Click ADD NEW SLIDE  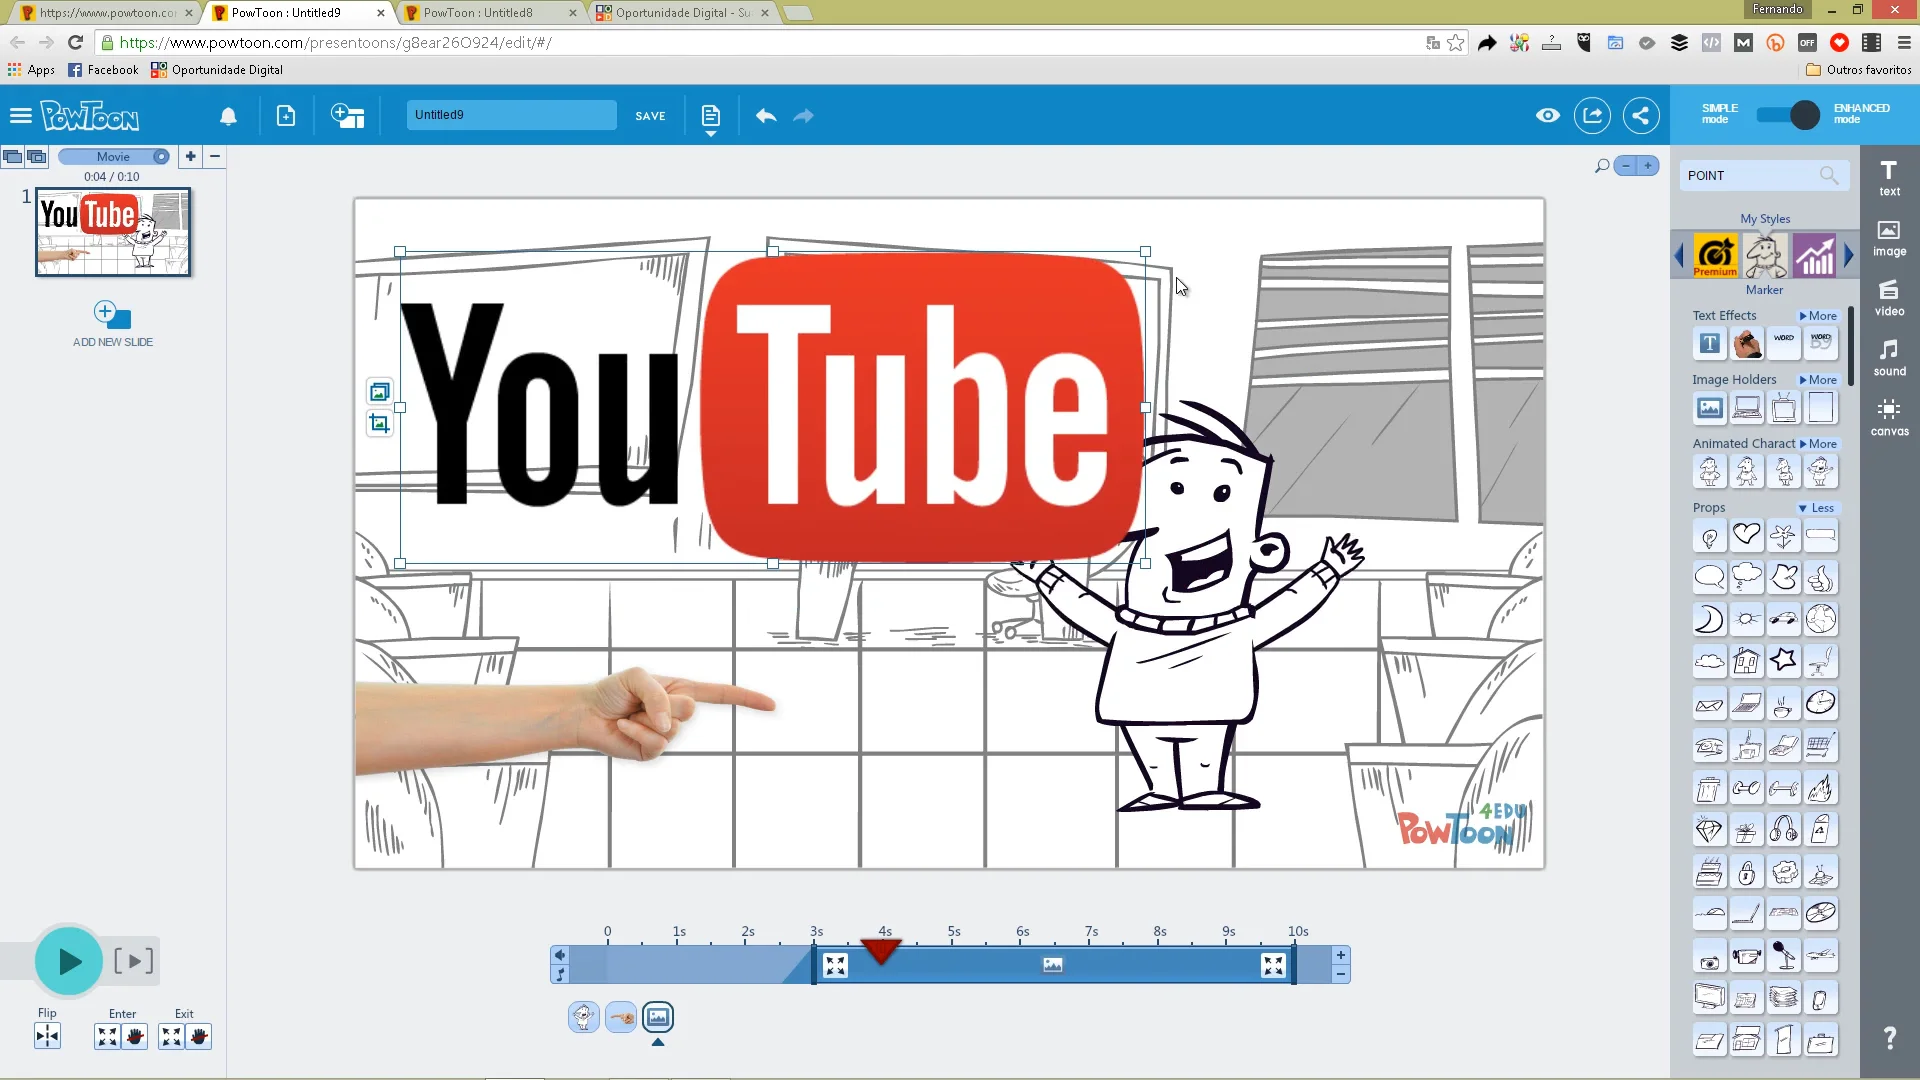pos(112,322)
